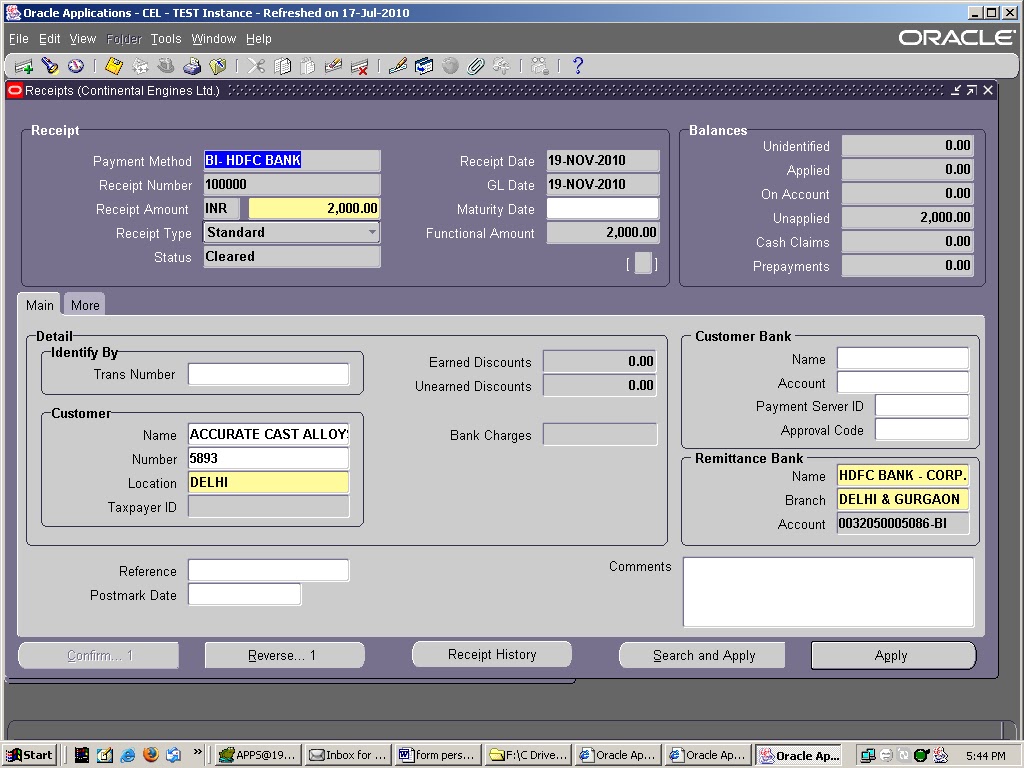Open the Show Navigator compass icon
Screen dimensions: 1024x768
tap(76, 66)
